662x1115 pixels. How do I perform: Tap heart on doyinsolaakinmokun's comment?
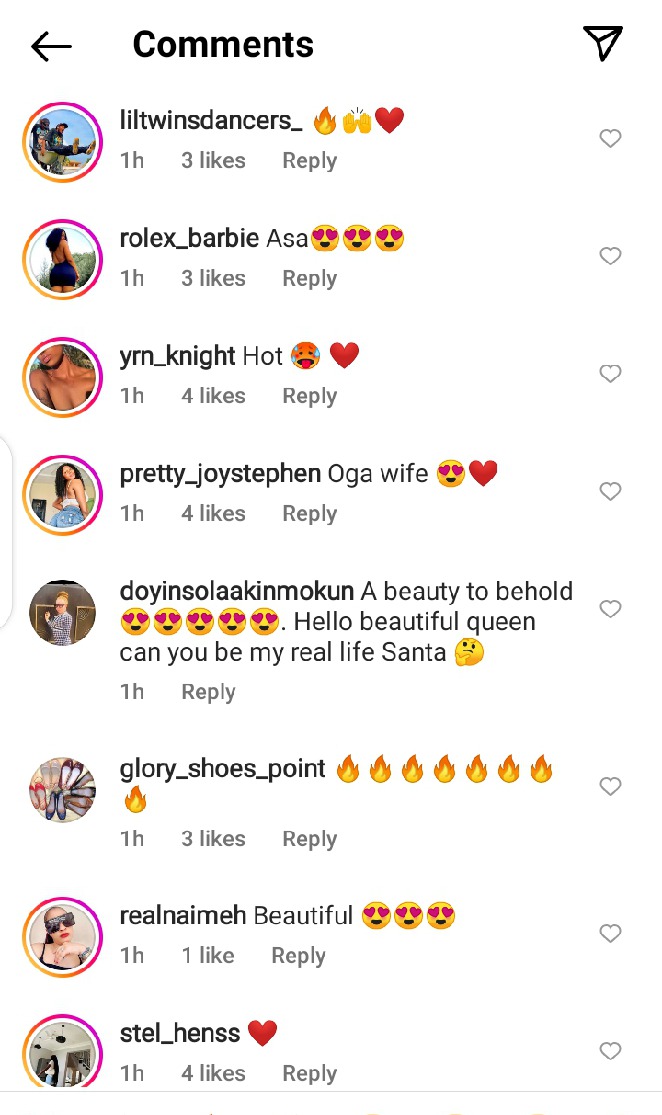pos(610,610)
